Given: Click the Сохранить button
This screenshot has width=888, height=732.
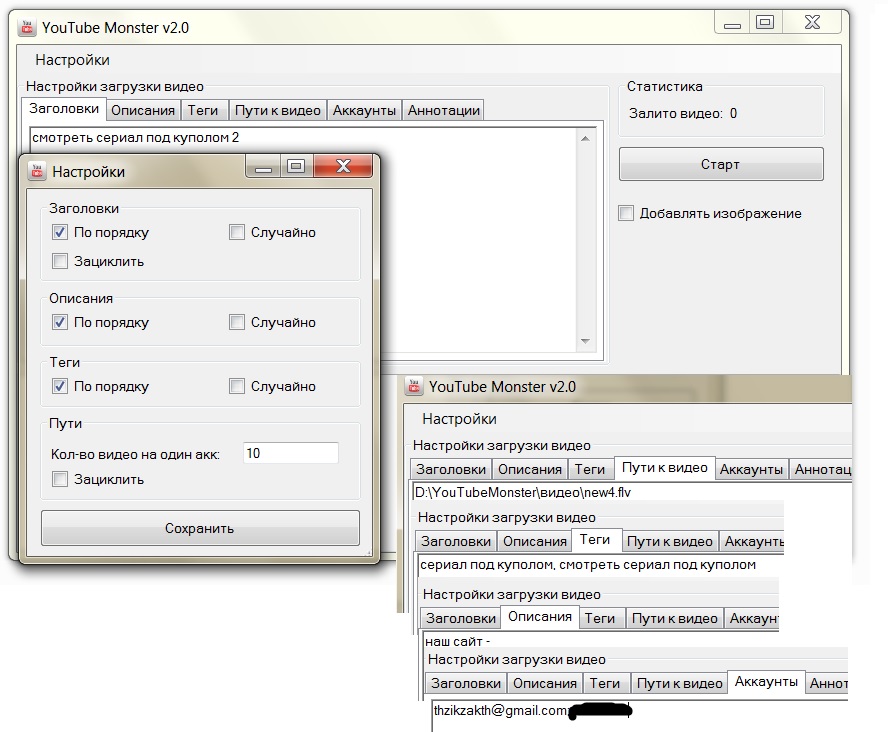Looking at the screenshot, I should tap(200, 528).
